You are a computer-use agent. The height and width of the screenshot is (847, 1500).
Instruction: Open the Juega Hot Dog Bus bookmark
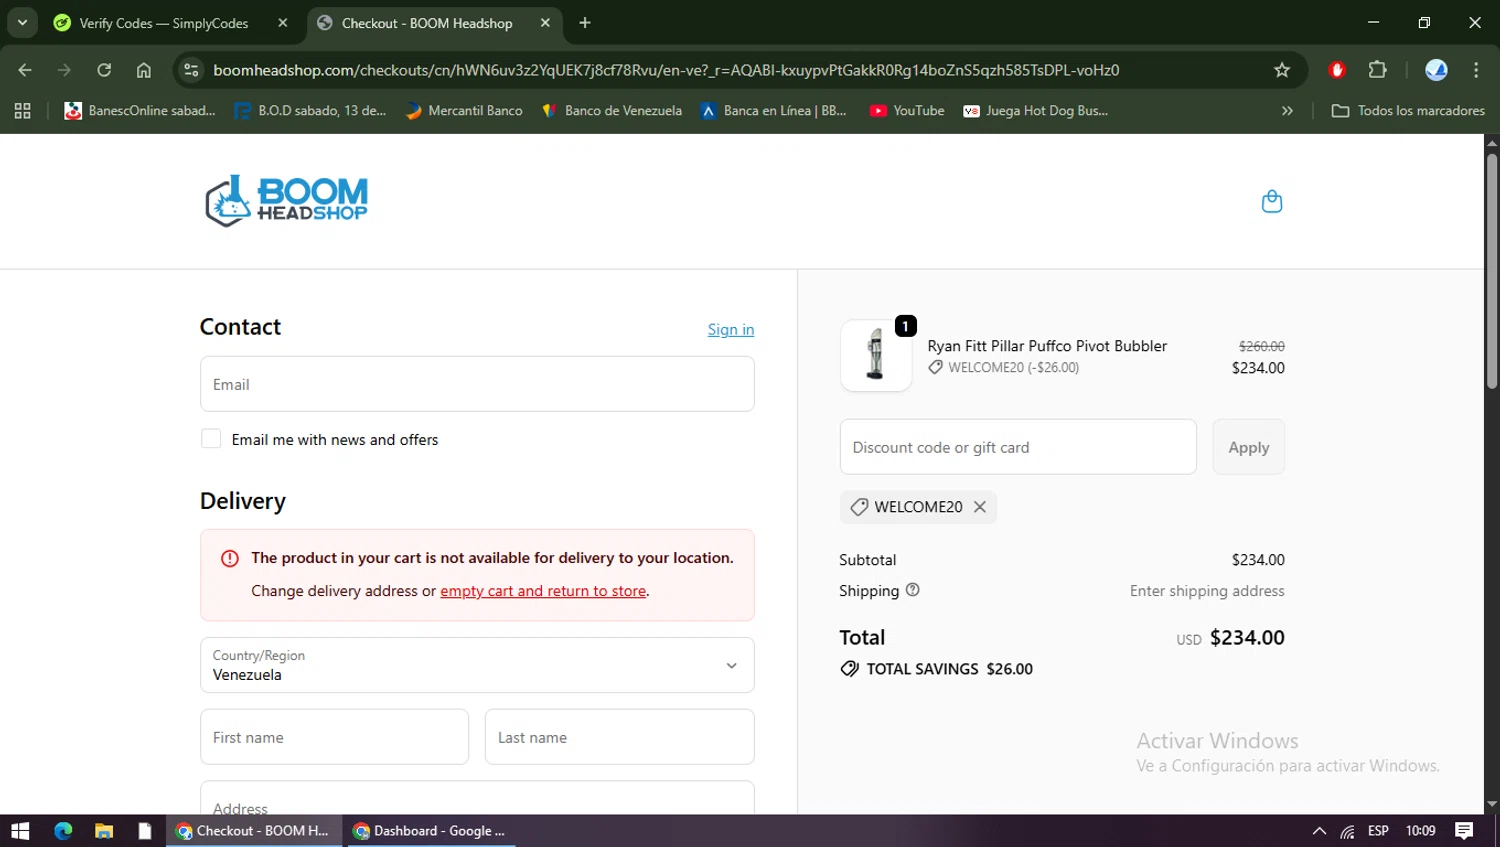tap(1035, 111)
